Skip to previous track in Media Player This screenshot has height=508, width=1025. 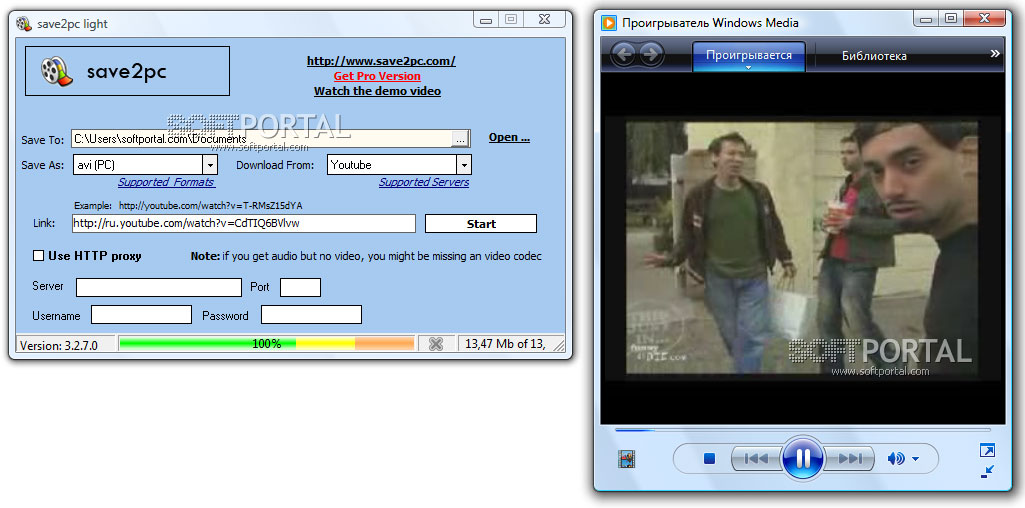(756, 459)
